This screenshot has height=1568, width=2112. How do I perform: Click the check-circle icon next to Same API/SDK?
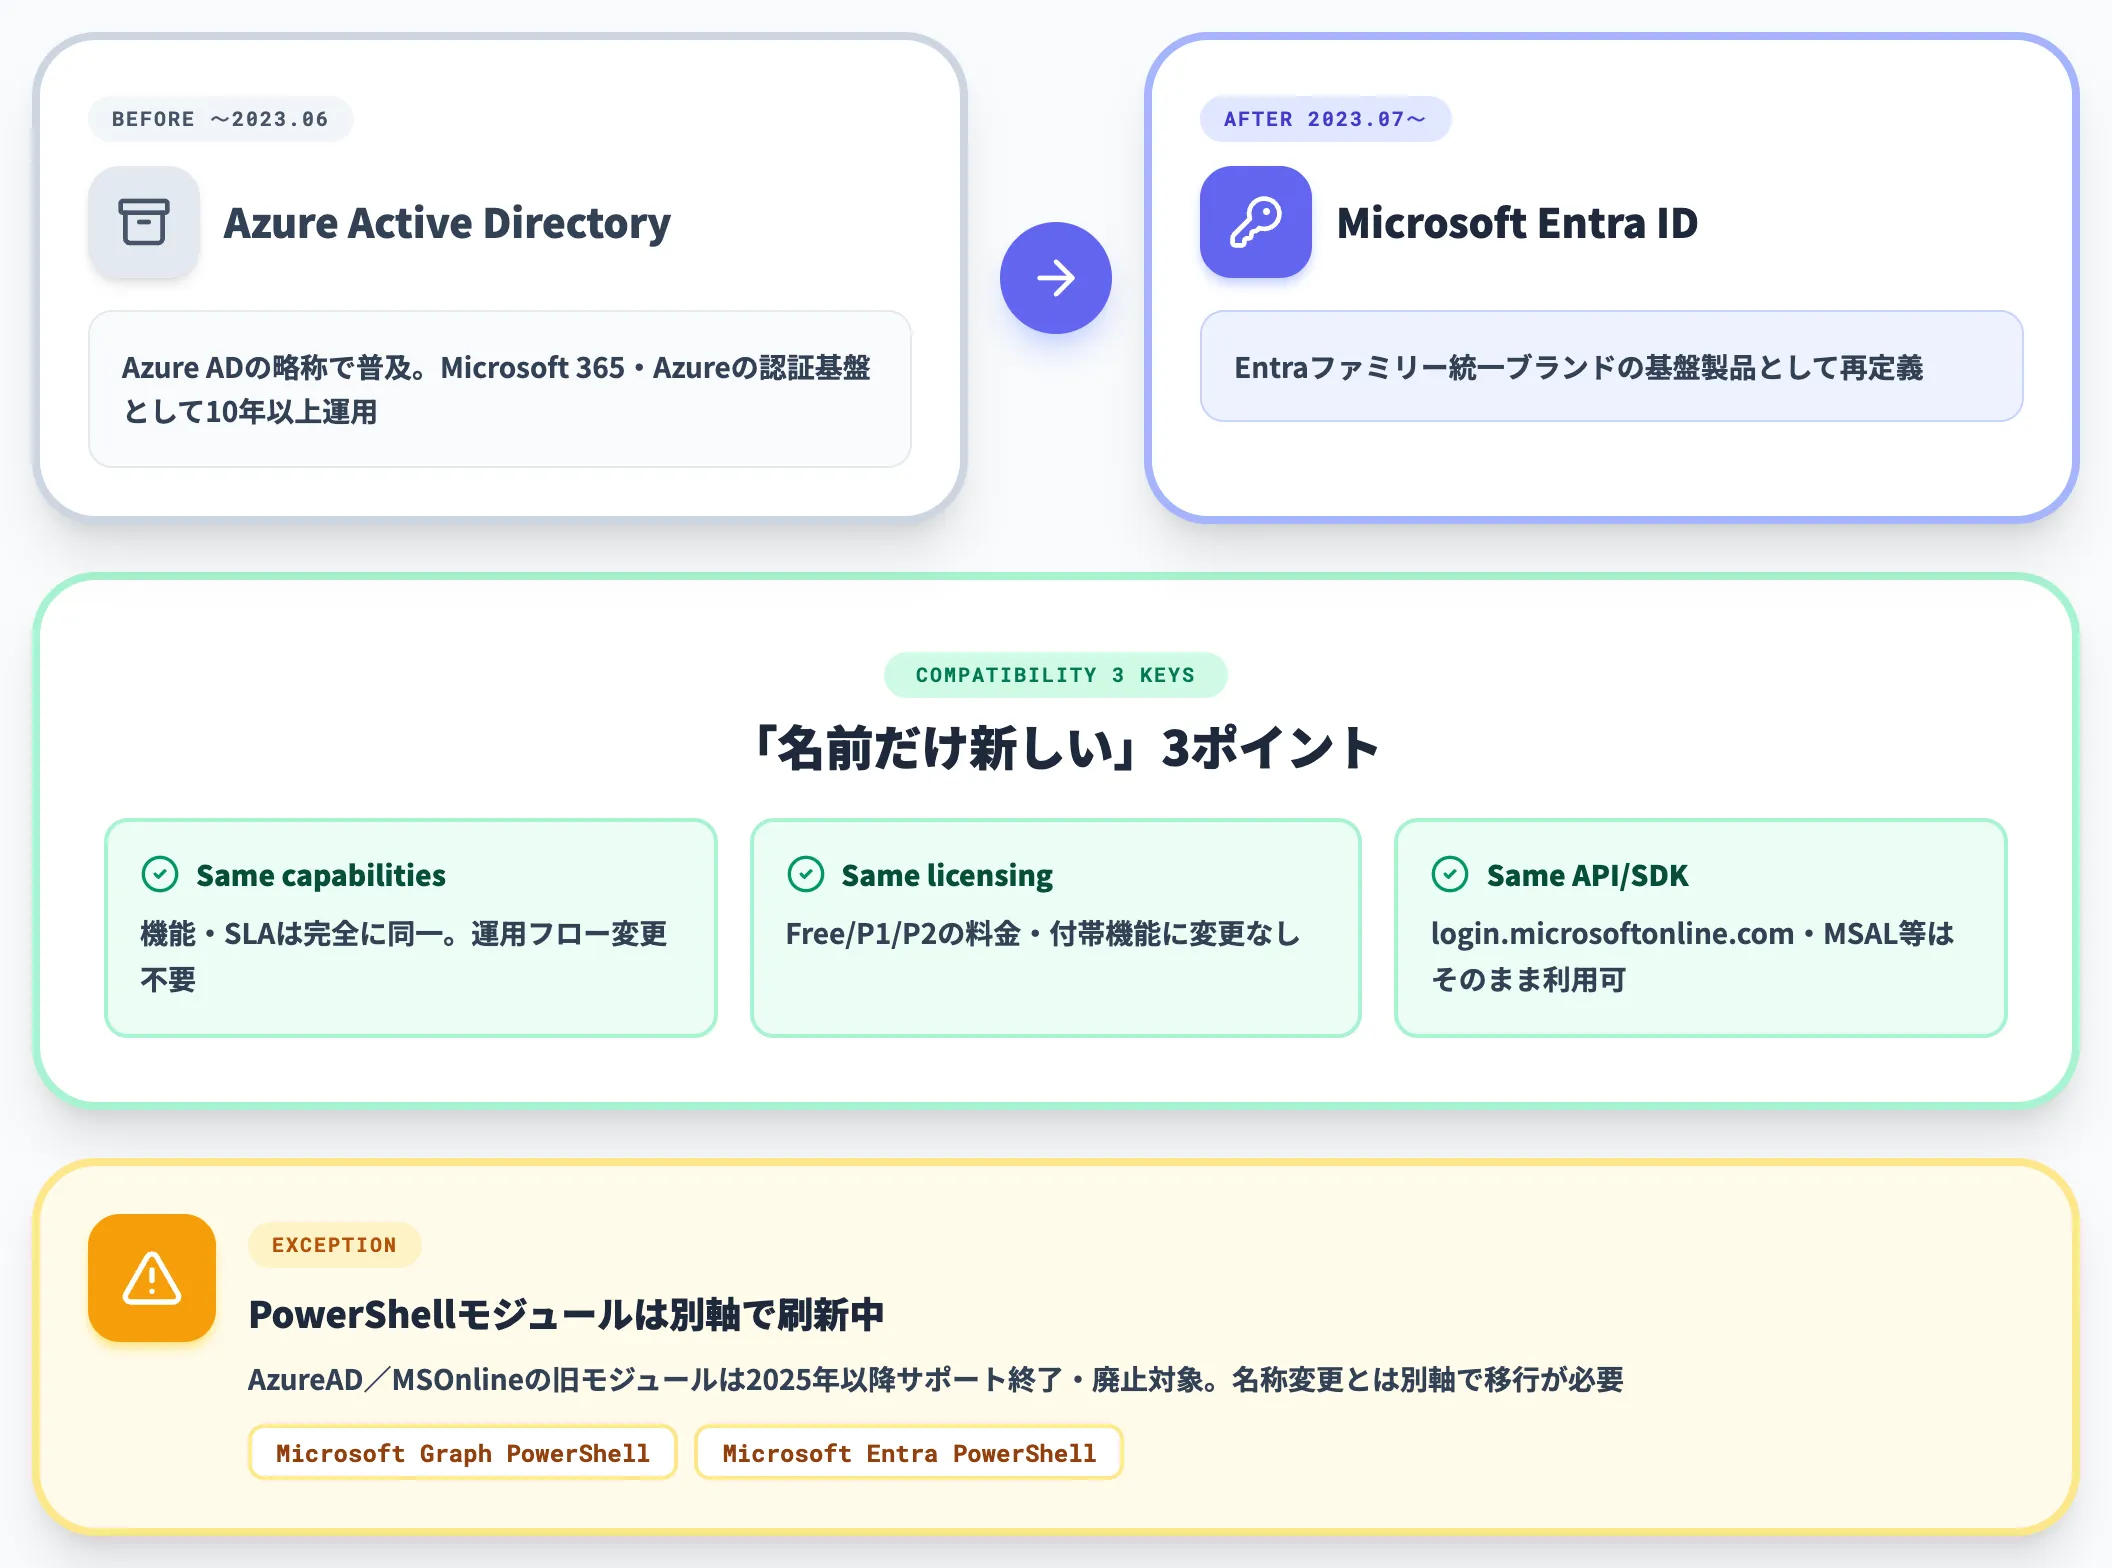pyautogui.click(x=1450, y=874)
